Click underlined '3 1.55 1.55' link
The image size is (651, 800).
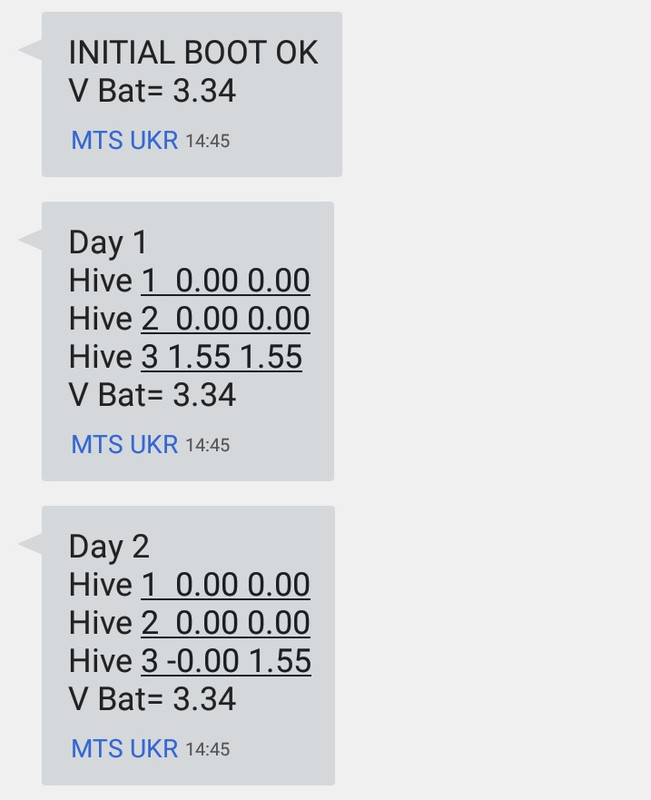(x=221, y=356)
